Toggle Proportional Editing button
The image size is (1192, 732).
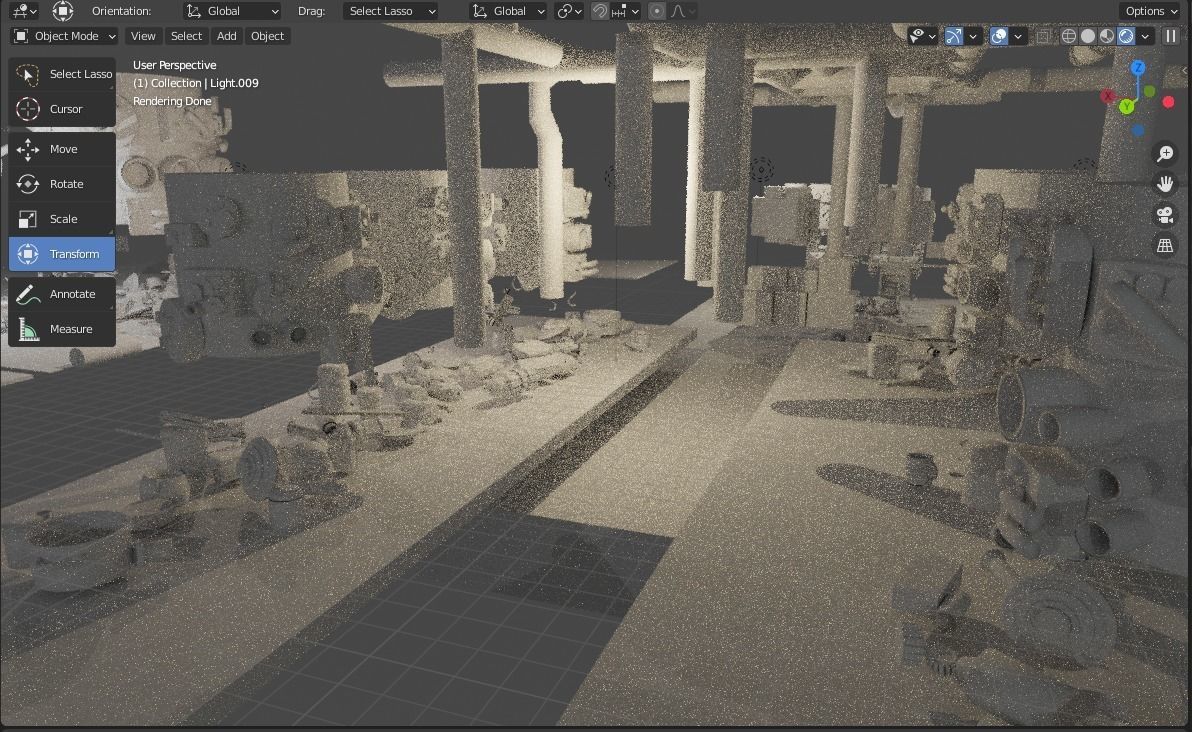[658, 11]
